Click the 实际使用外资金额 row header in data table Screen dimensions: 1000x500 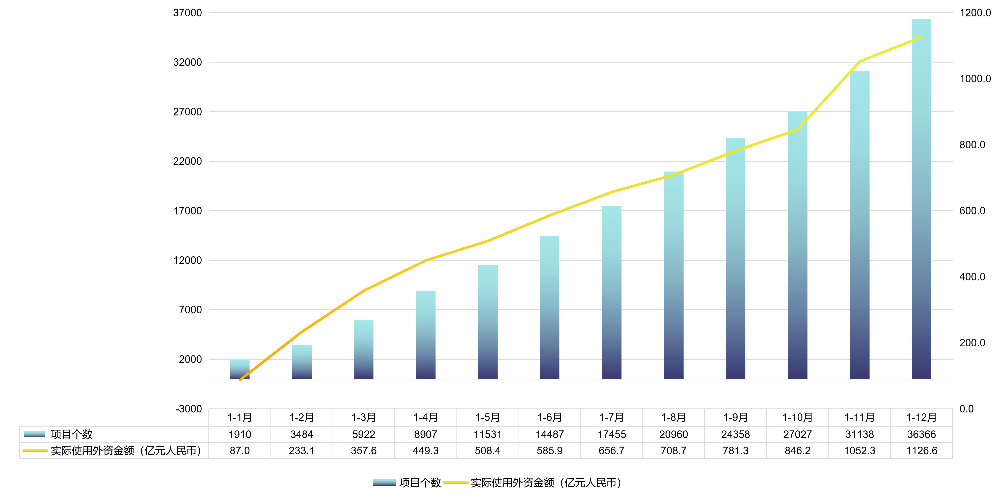click(x=125, y=450)
